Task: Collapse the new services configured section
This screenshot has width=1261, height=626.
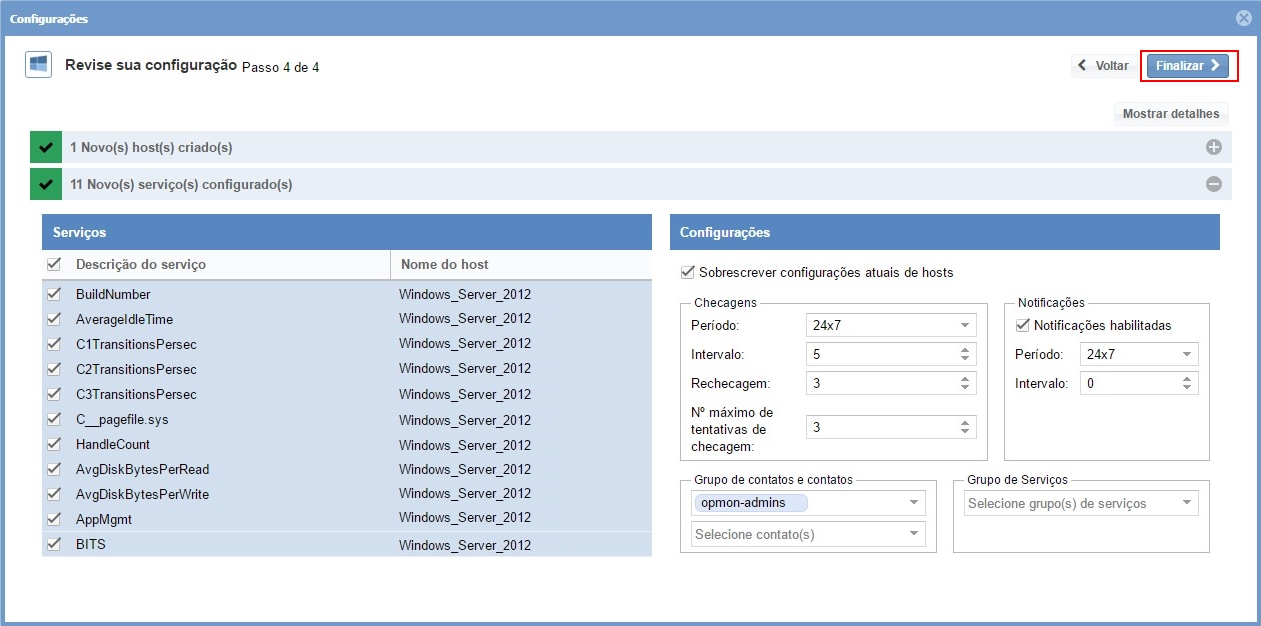Action: tap(1214, 184)
